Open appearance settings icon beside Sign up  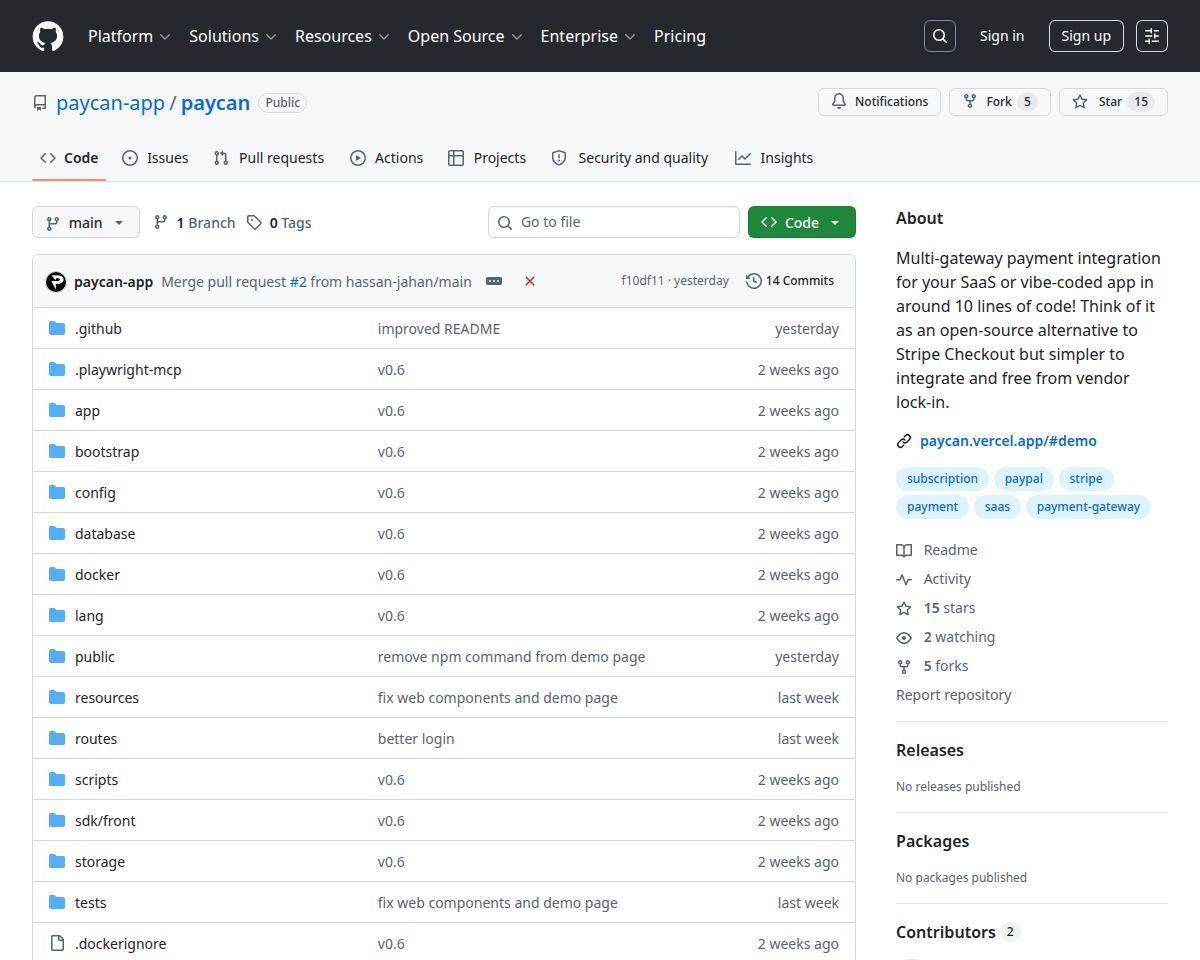1152,36
